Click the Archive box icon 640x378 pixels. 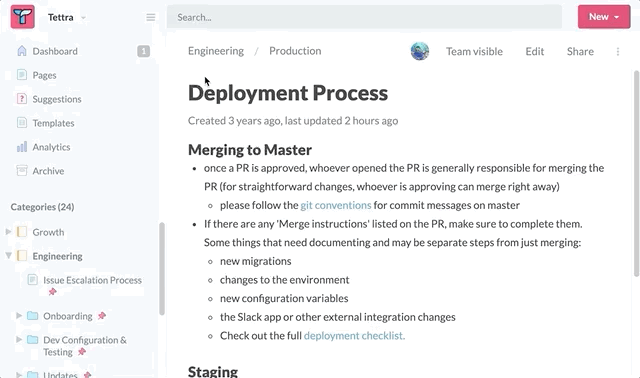(x=22, y=171)
